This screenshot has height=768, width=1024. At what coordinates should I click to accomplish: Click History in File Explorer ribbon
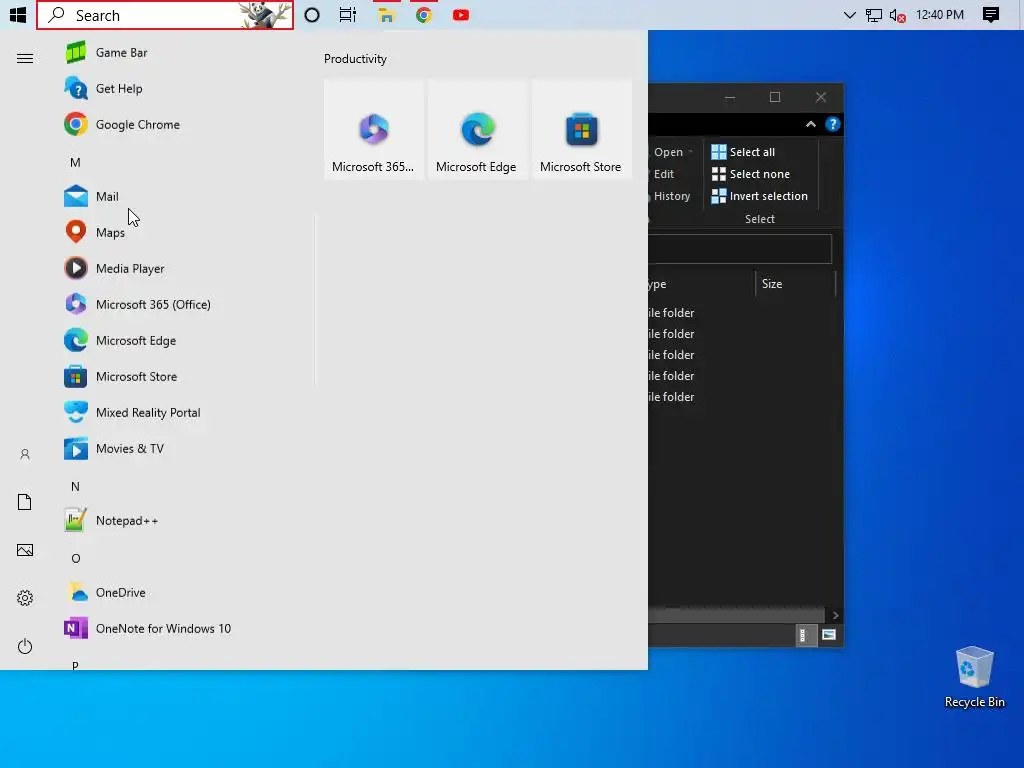[x=671, y=196]
